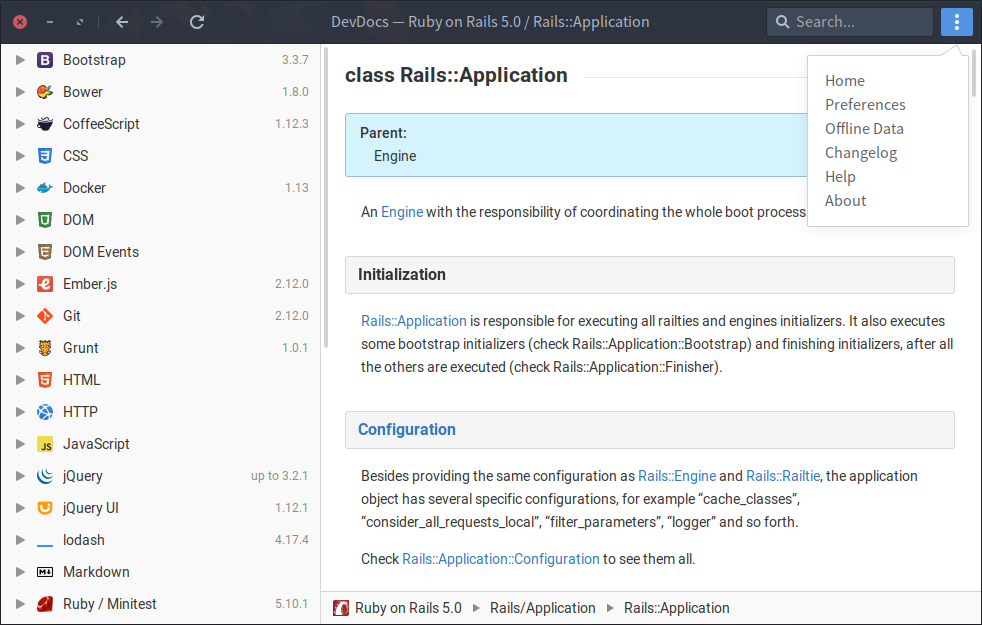The image size is (982, 625).
Task: Expand the DOM Events tree arrow
Action: click(x=20, y=252)
